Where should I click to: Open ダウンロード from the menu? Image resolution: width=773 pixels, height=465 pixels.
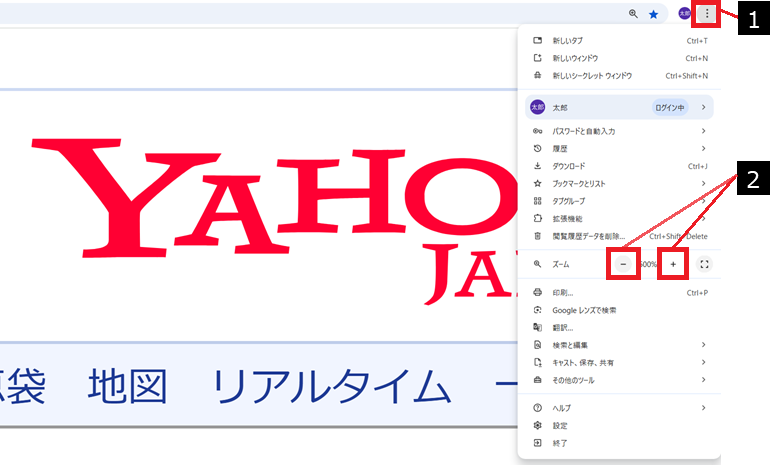pyautogui.click(x=620, y=166)
